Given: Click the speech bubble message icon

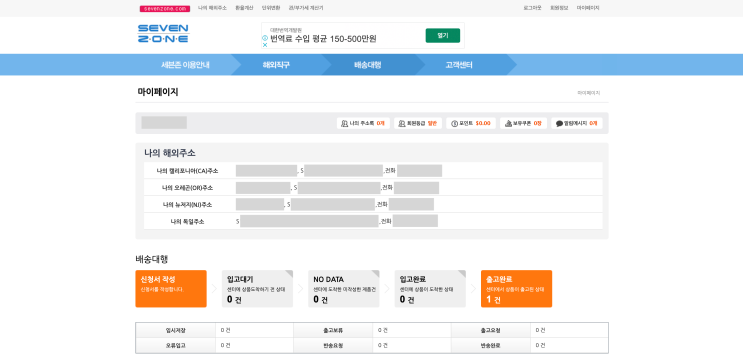Looking at the screenshot, I should click(559, 123).
